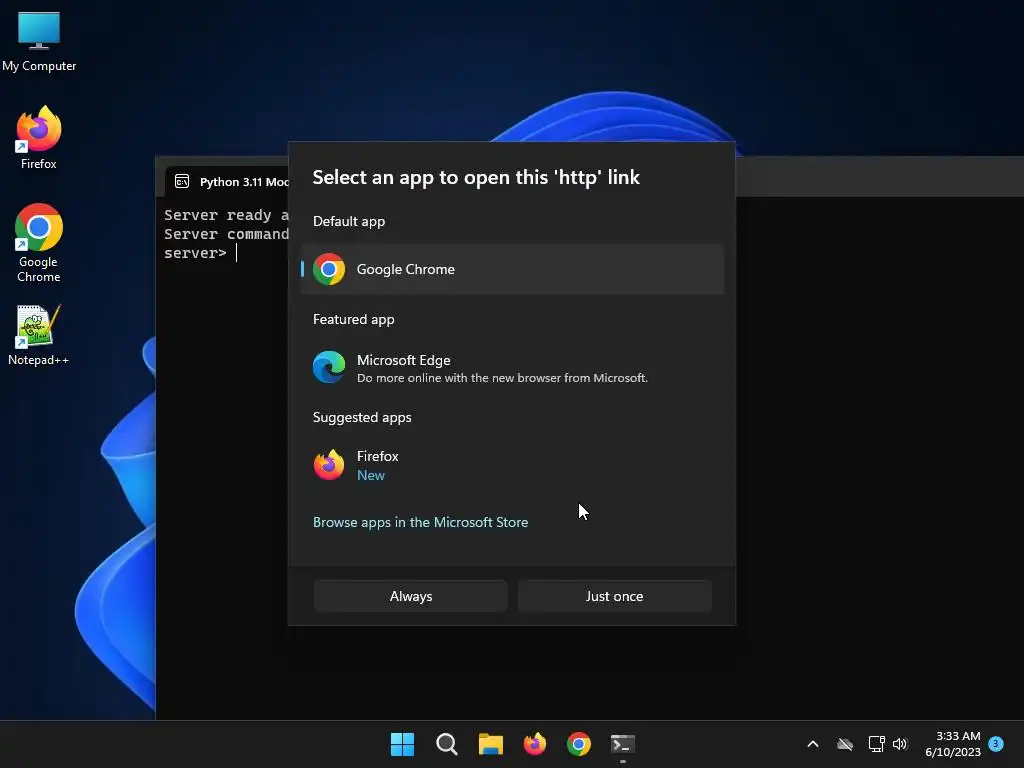Screen dimensions: 1024x768
Task: Click the Edge icon in the dialog
Action: pos(329,367)
